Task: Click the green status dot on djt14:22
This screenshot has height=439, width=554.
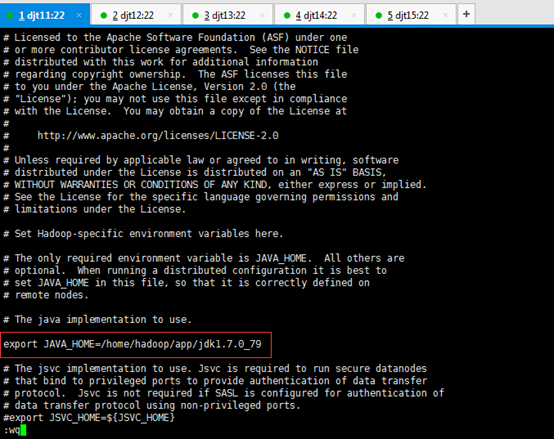Action: (x=287, y=15)
